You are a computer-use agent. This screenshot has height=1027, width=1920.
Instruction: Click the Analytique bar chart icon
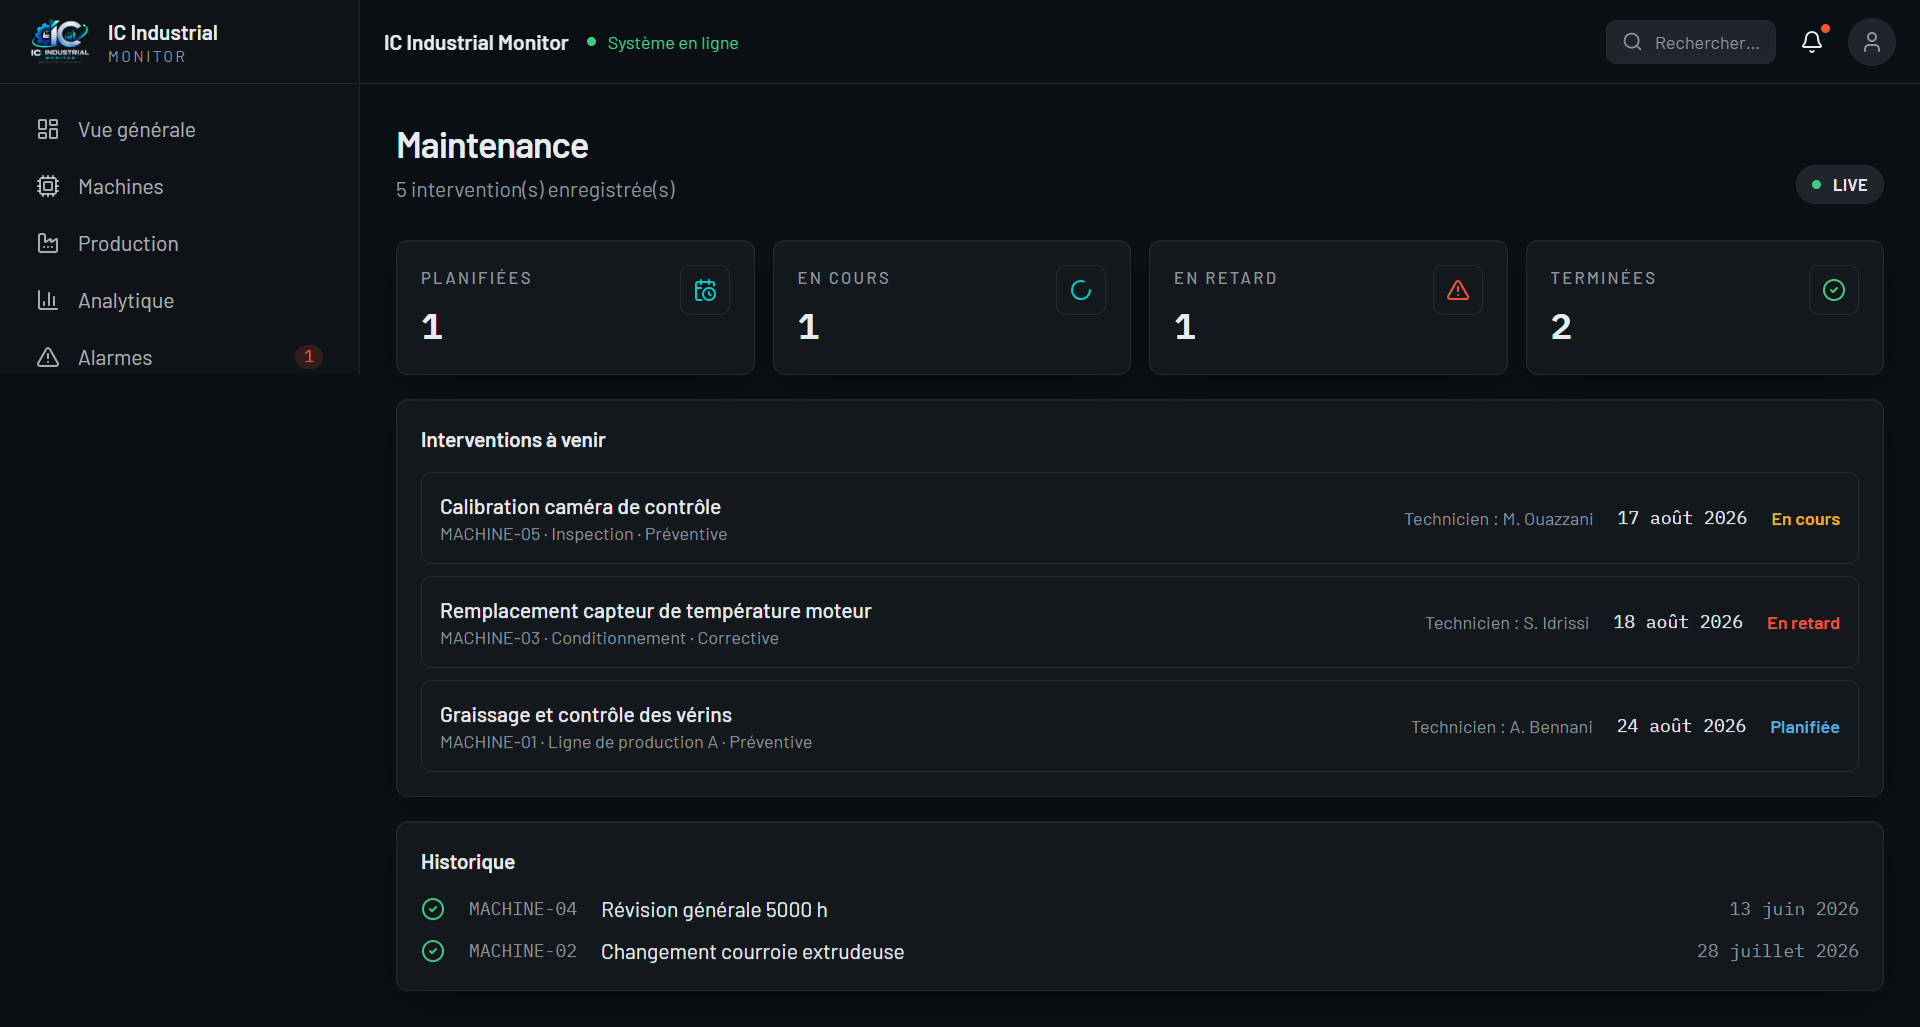(48, 300)
